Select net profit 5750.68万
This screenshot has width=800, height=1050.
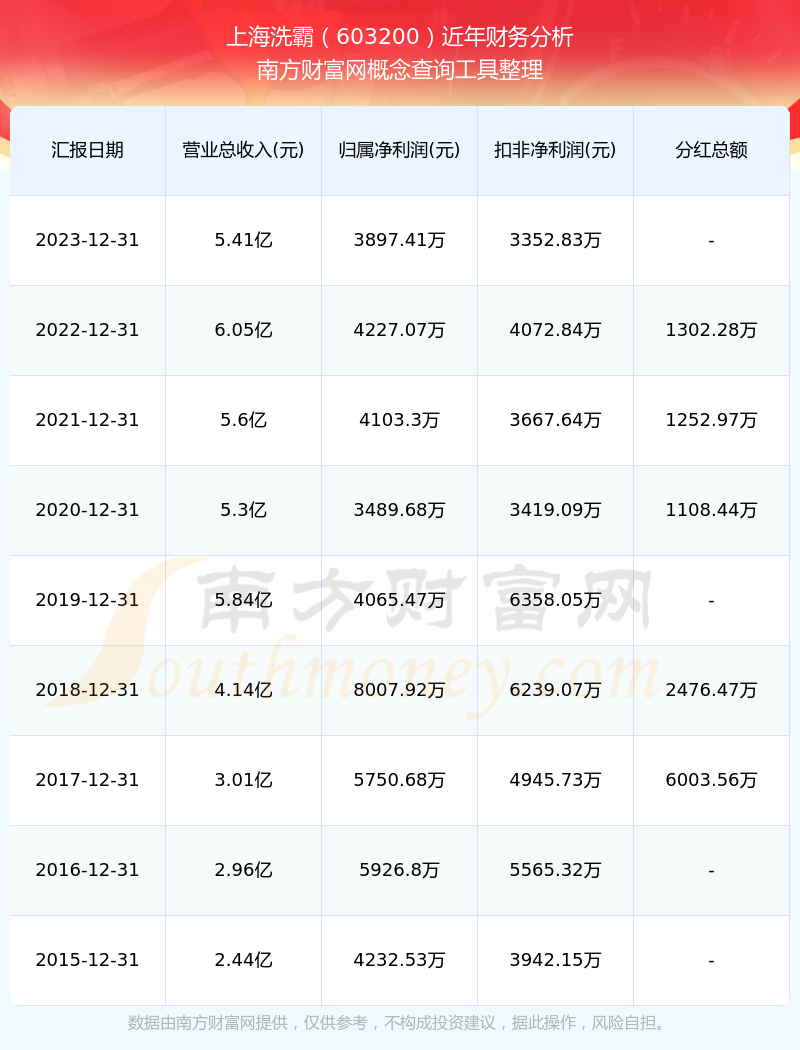[400, 780]
